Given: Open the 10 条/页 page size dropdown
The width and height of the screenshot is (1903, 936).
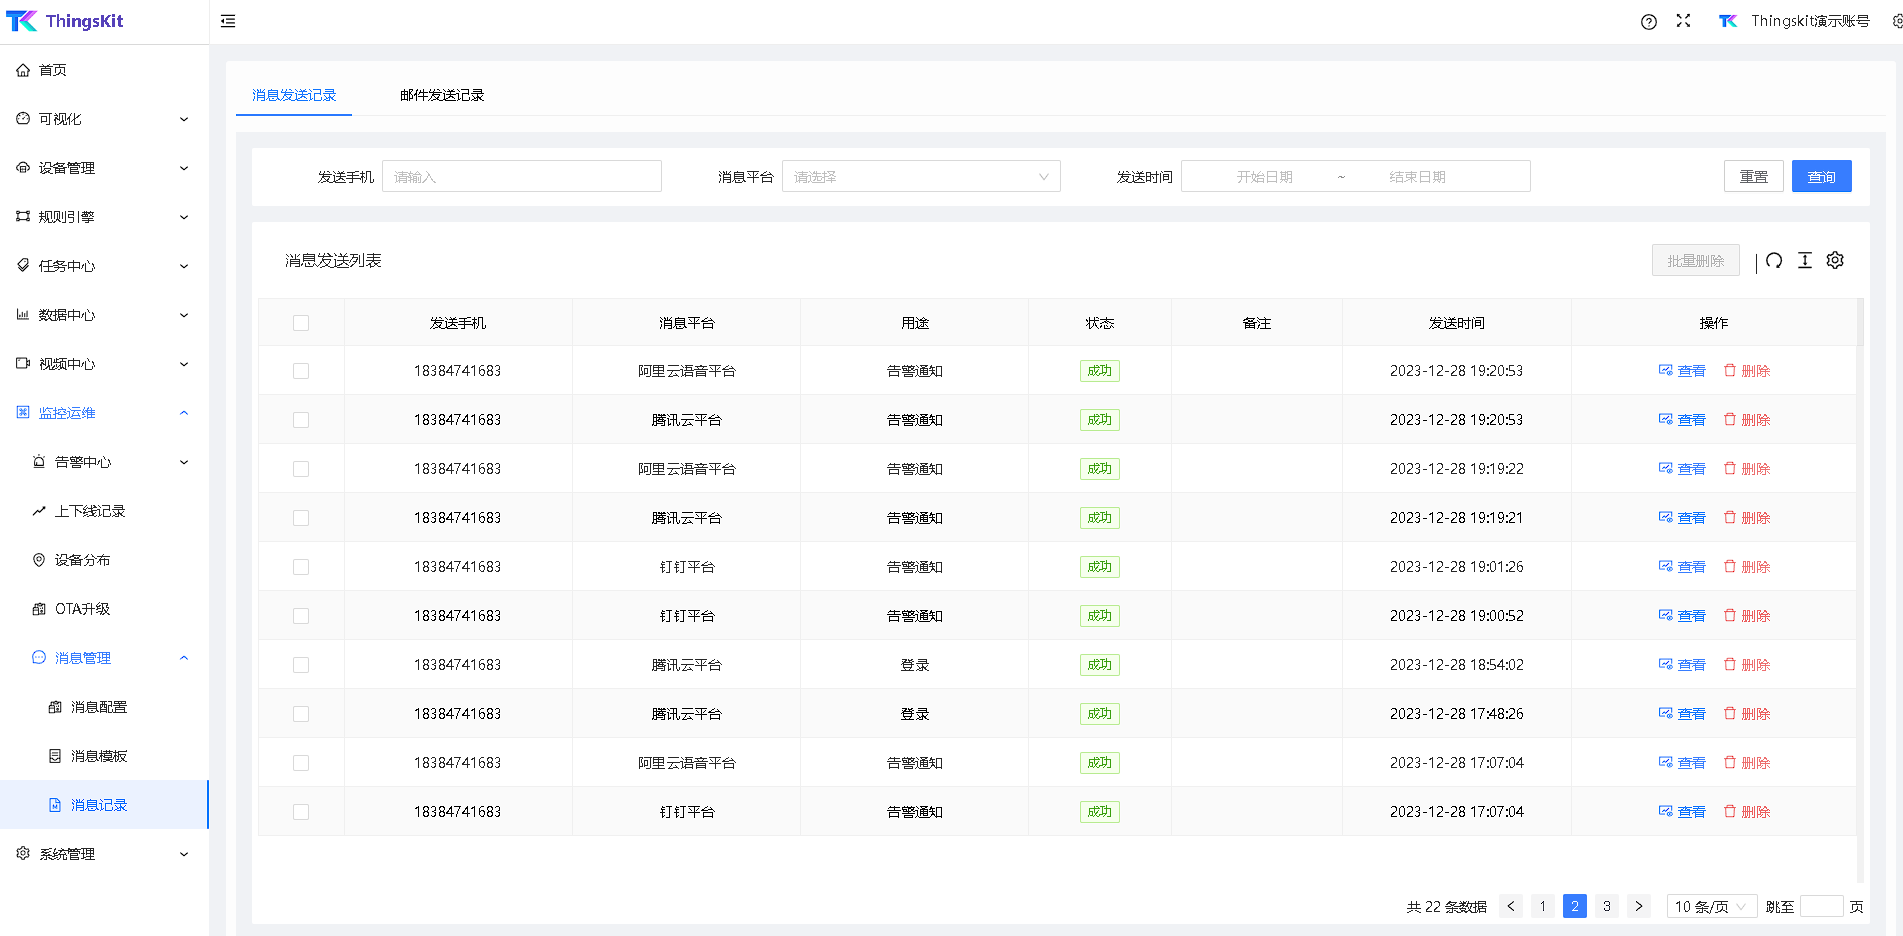Looking at the screenshot, I should point(1711,906).
